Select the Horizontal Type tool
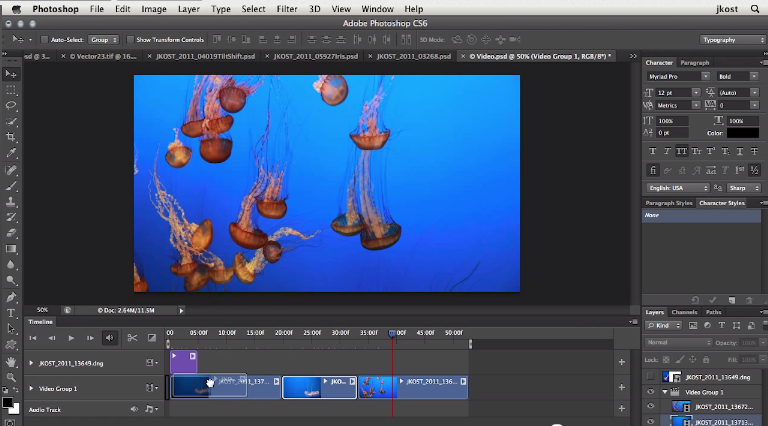 coord(12,313)
